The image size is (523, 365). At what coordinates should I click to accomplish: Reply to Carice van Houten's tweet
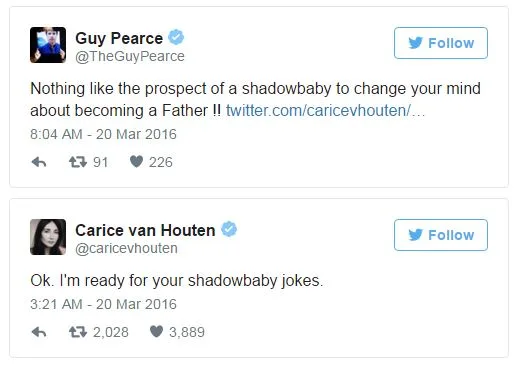point(39,332)
